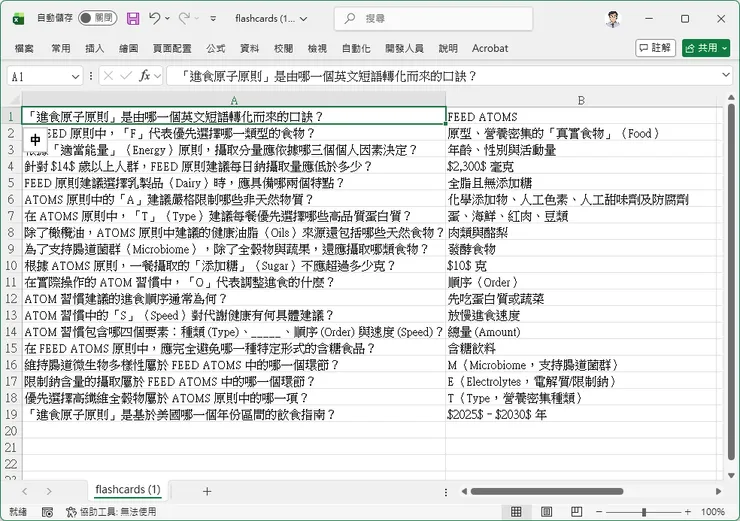
Task: Open the 頁面配置 ribbon tab
Action: (x=172, y=48)
